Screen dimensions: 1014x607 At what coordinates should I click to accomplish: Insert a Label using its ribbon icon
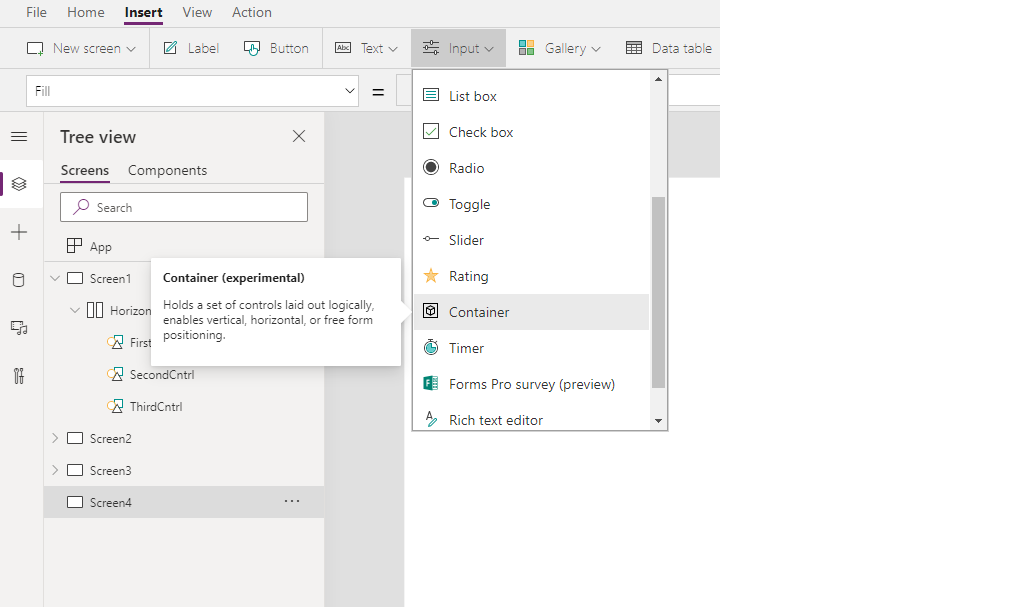[190, 47]
